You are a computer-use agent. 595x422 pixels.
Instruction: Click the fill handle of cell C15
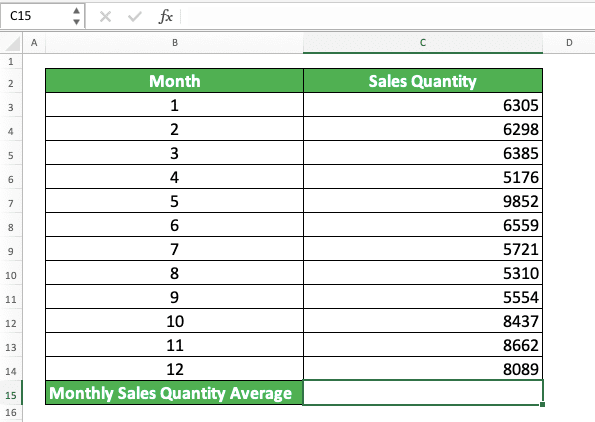542,405
